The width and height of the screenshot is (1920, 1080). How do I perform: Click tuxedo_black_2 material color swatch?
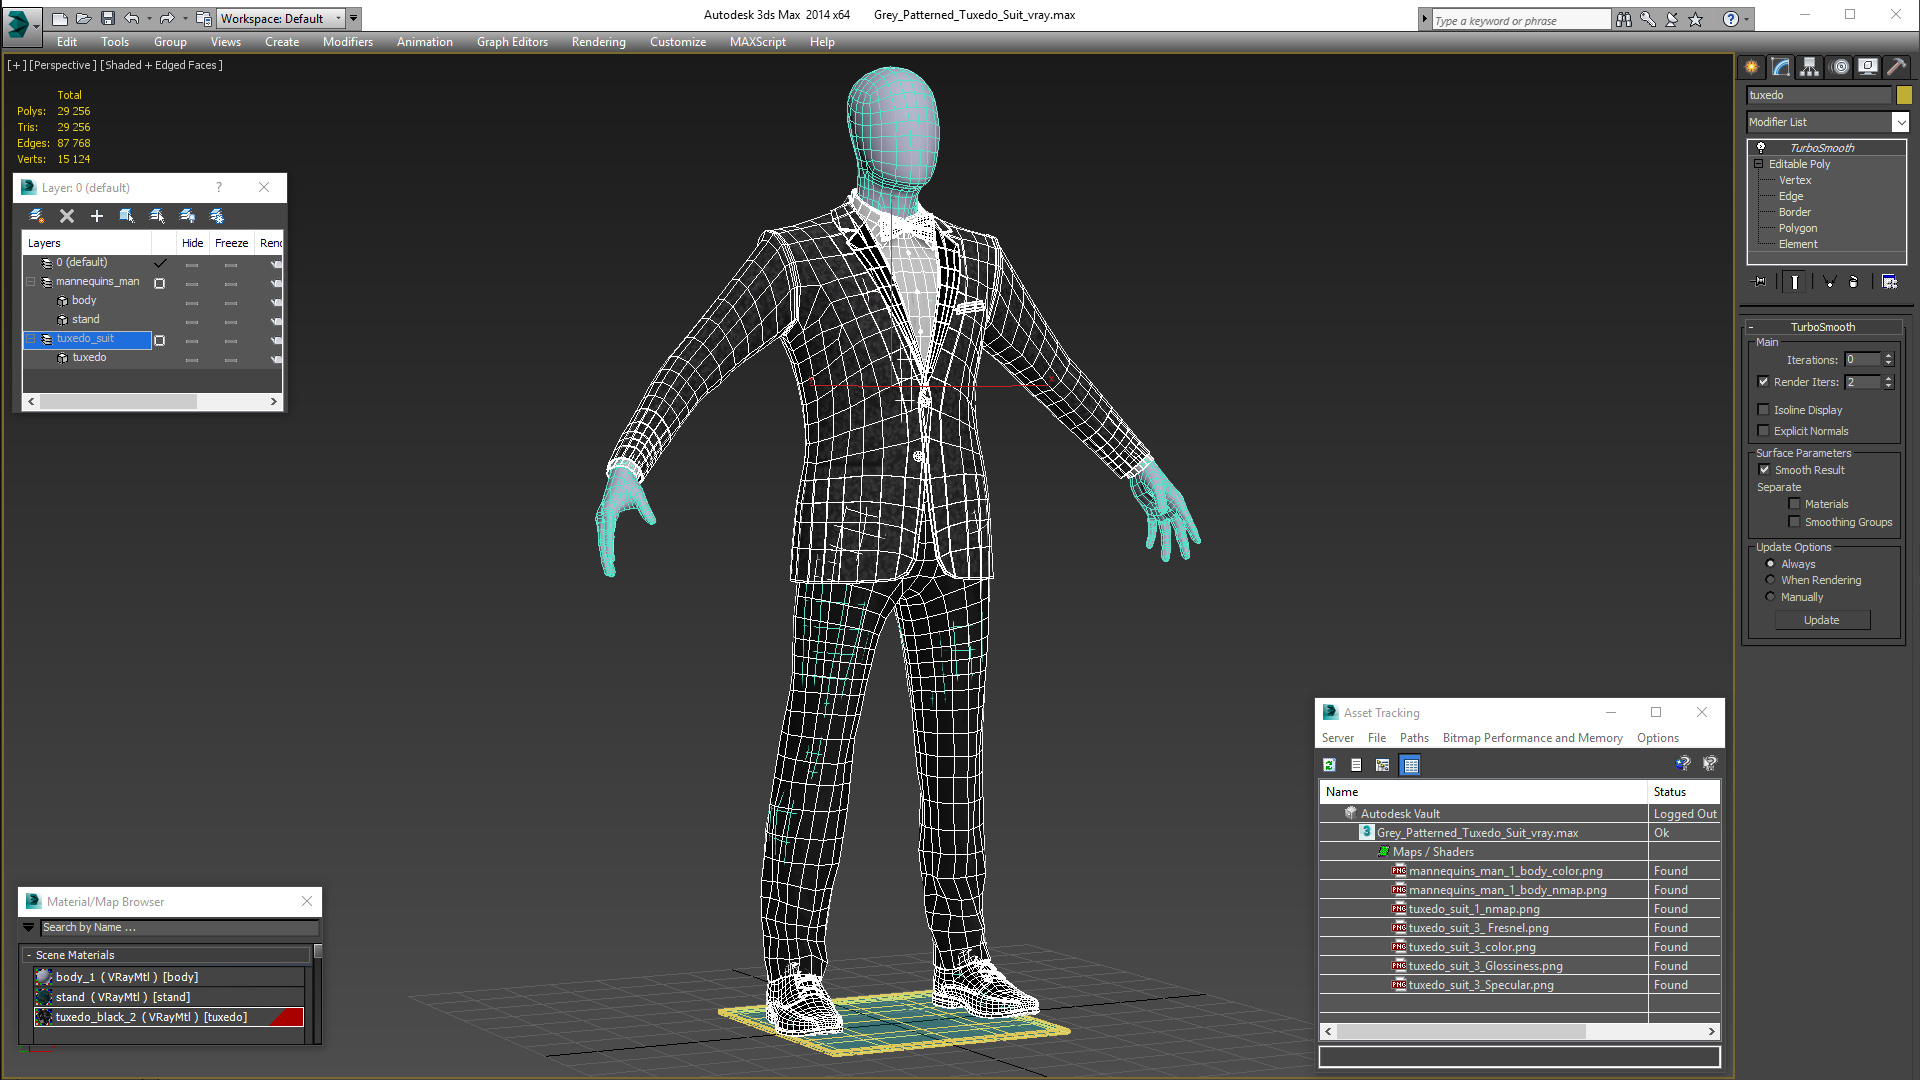pyautogui.click(x=289, y=1017)
